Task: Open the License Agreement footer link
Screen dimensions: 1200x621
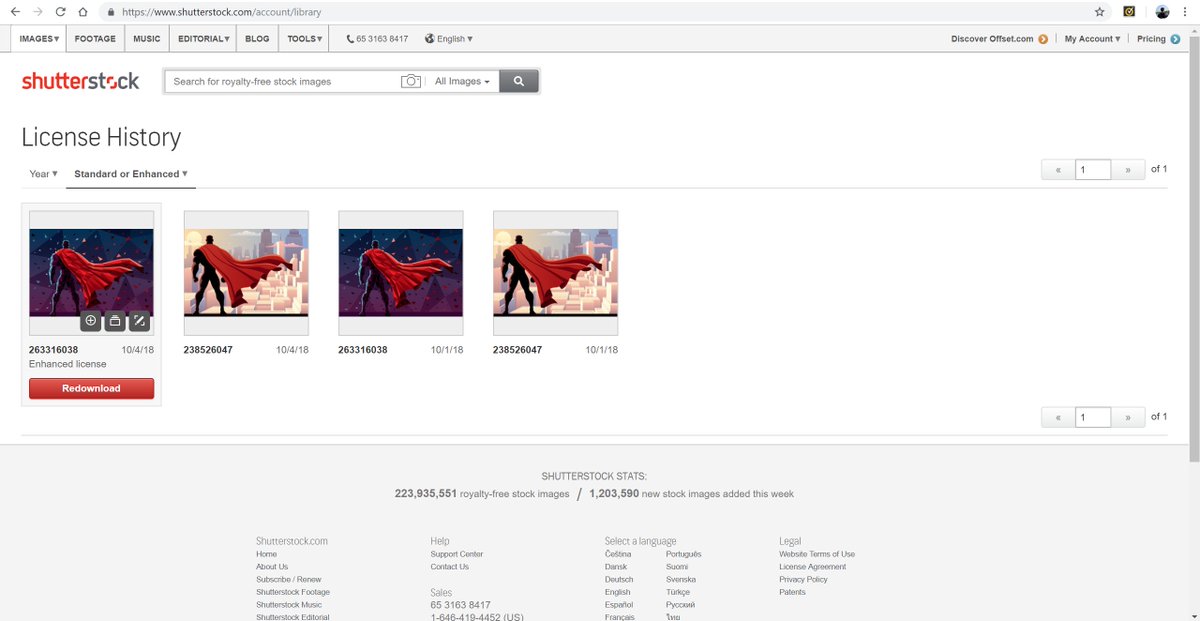Action: [x=813, y=567]
